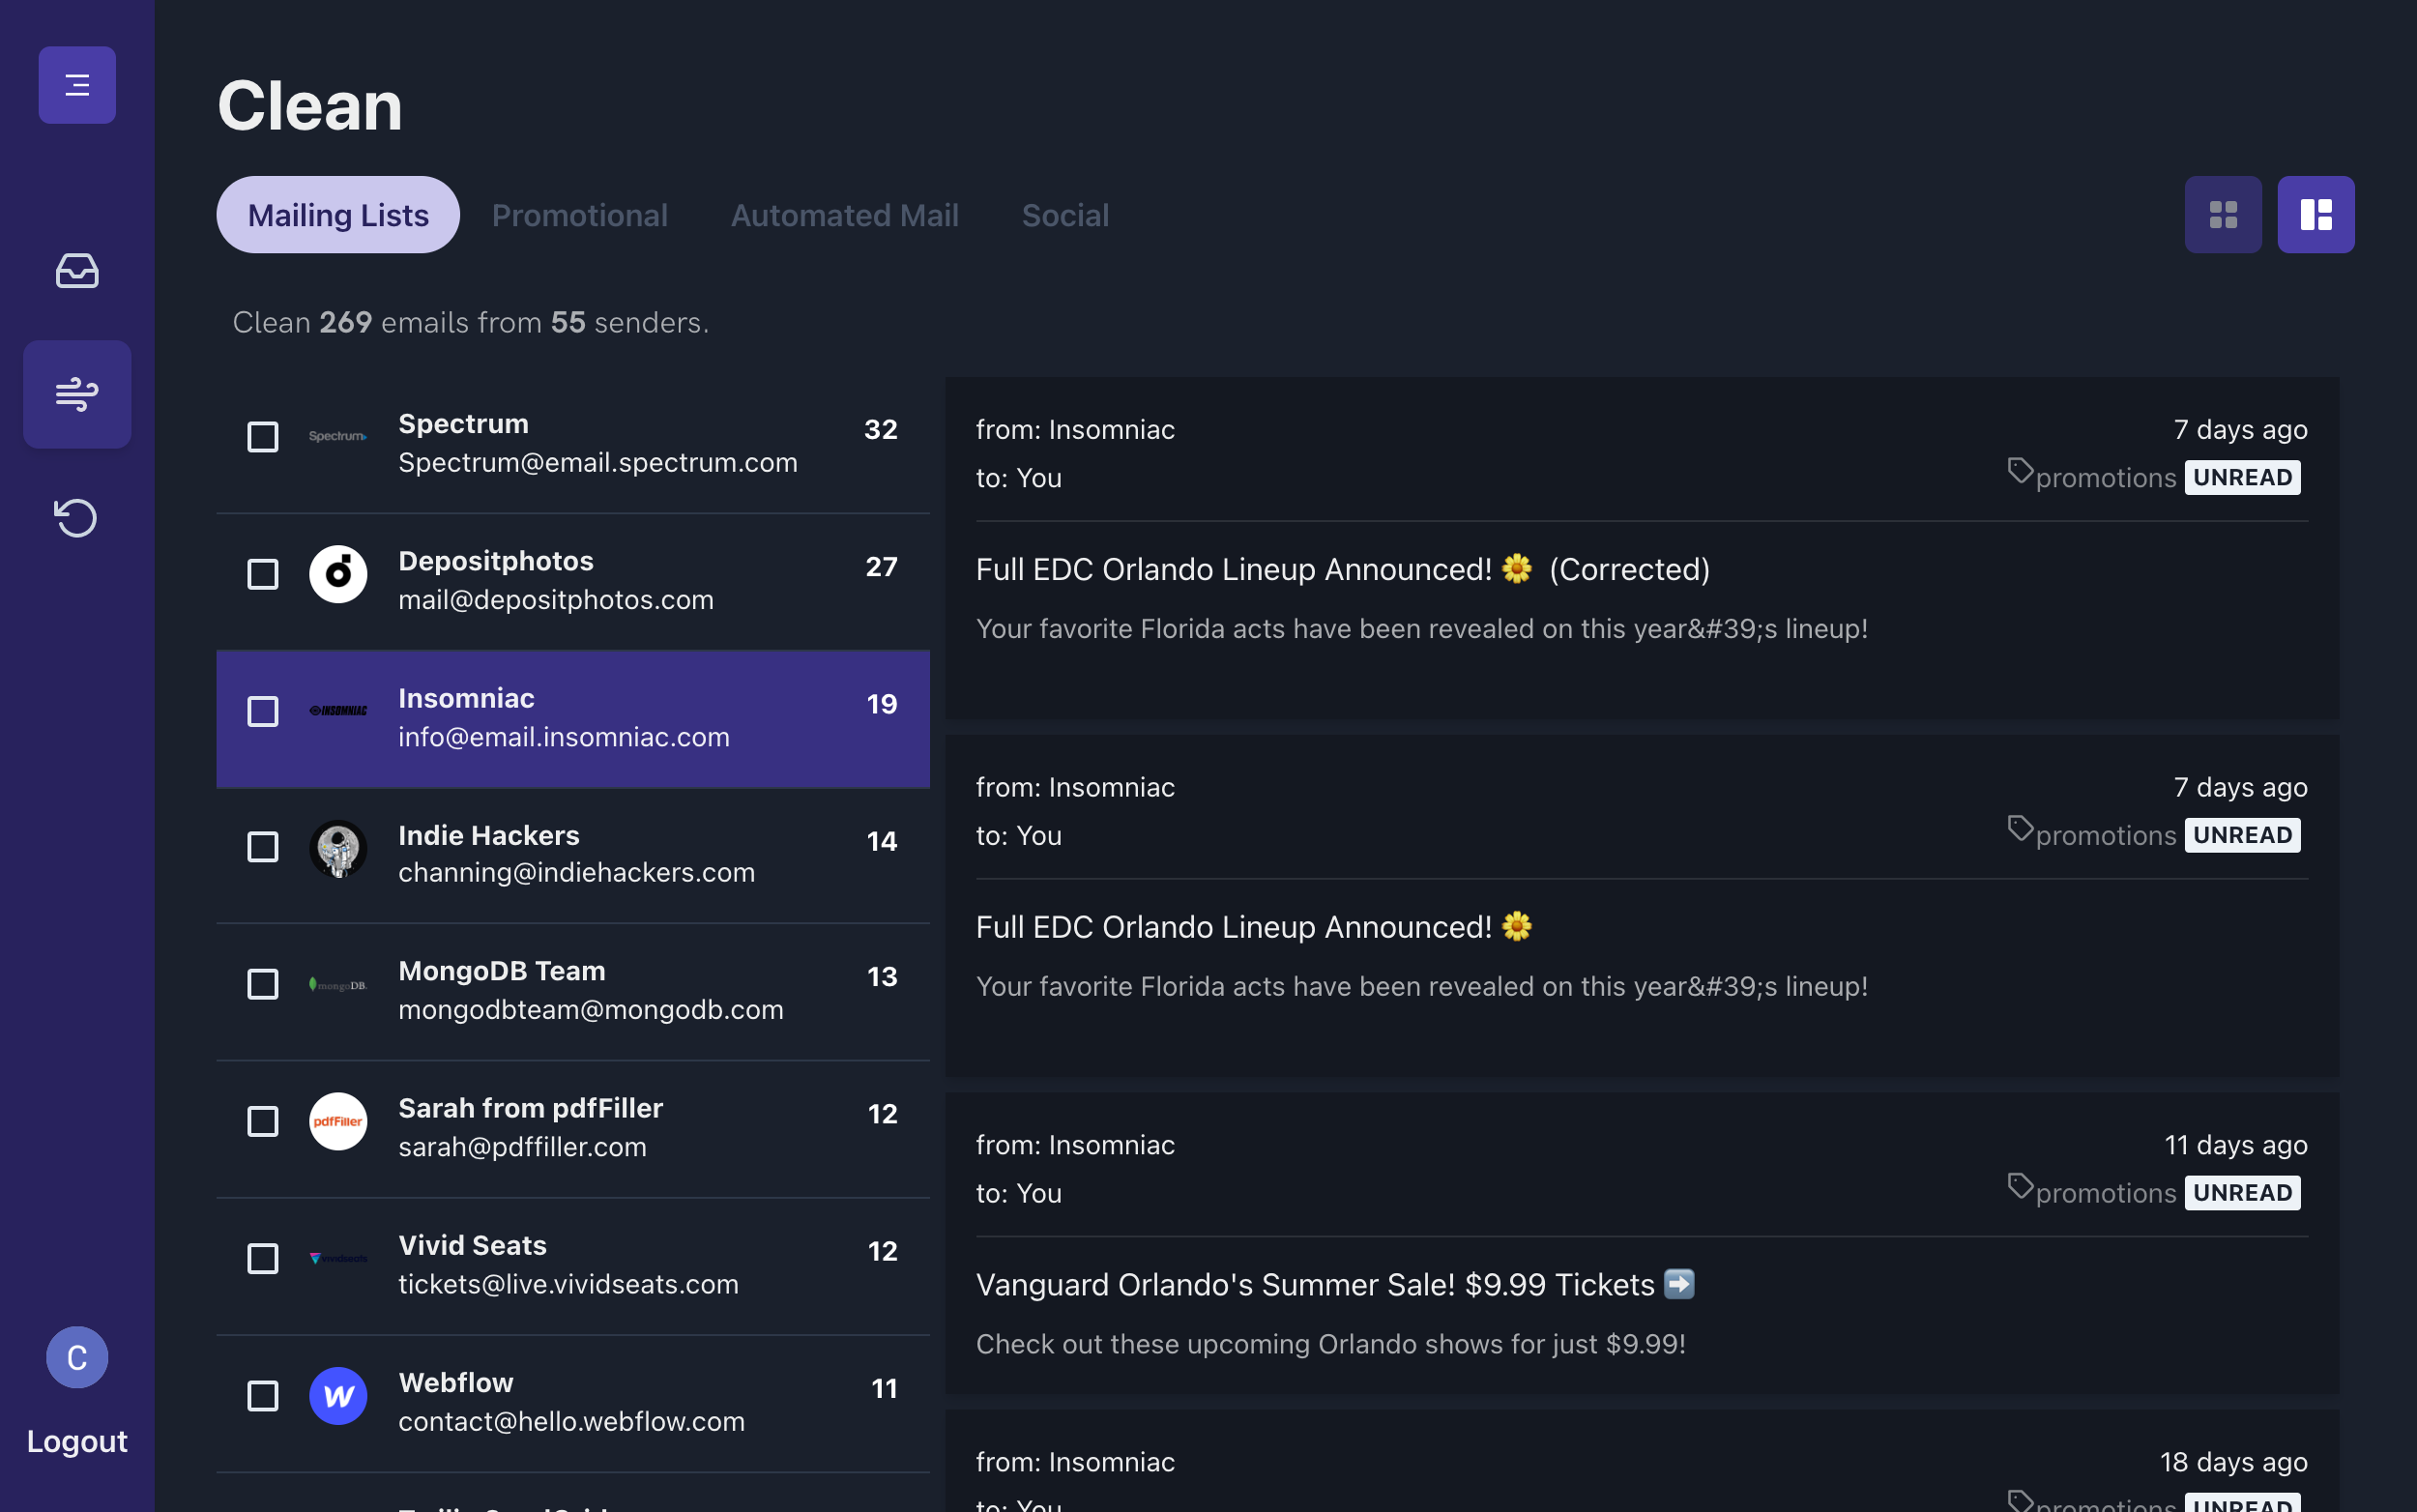Check the Depositphotos sender checkbox
The height and width of the screenshot is (1512, 2417).
click(263, 574)
